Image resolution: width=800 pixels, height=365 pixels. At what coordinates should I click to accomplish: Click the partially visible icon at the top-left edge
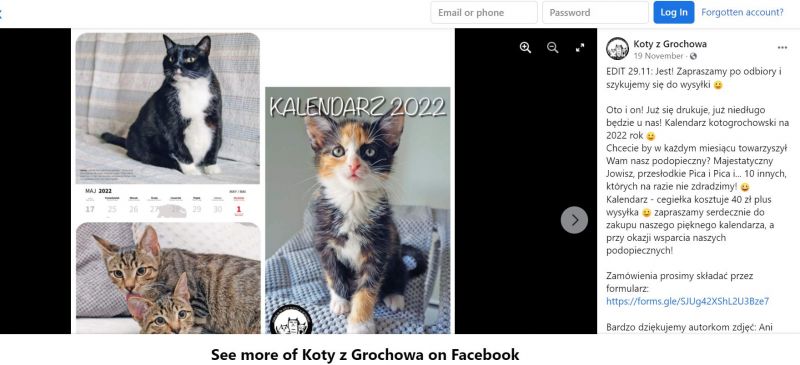1,13
